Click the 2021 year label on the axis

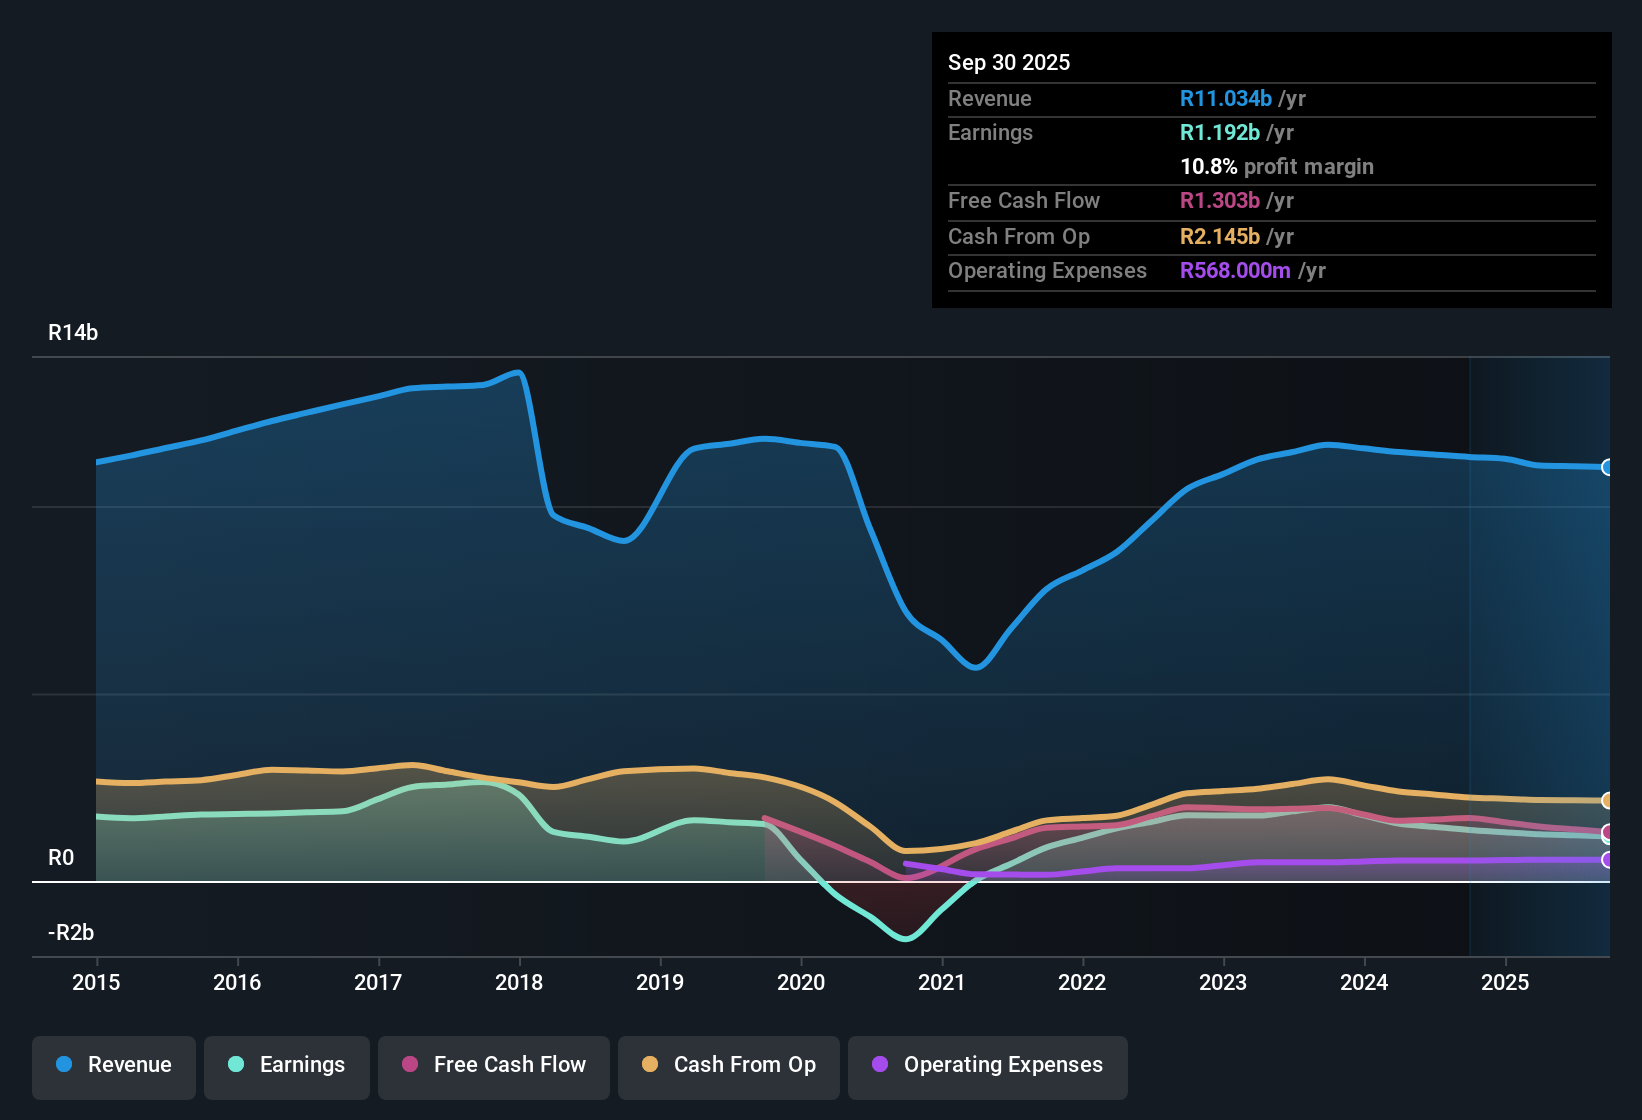click(941, 983)
